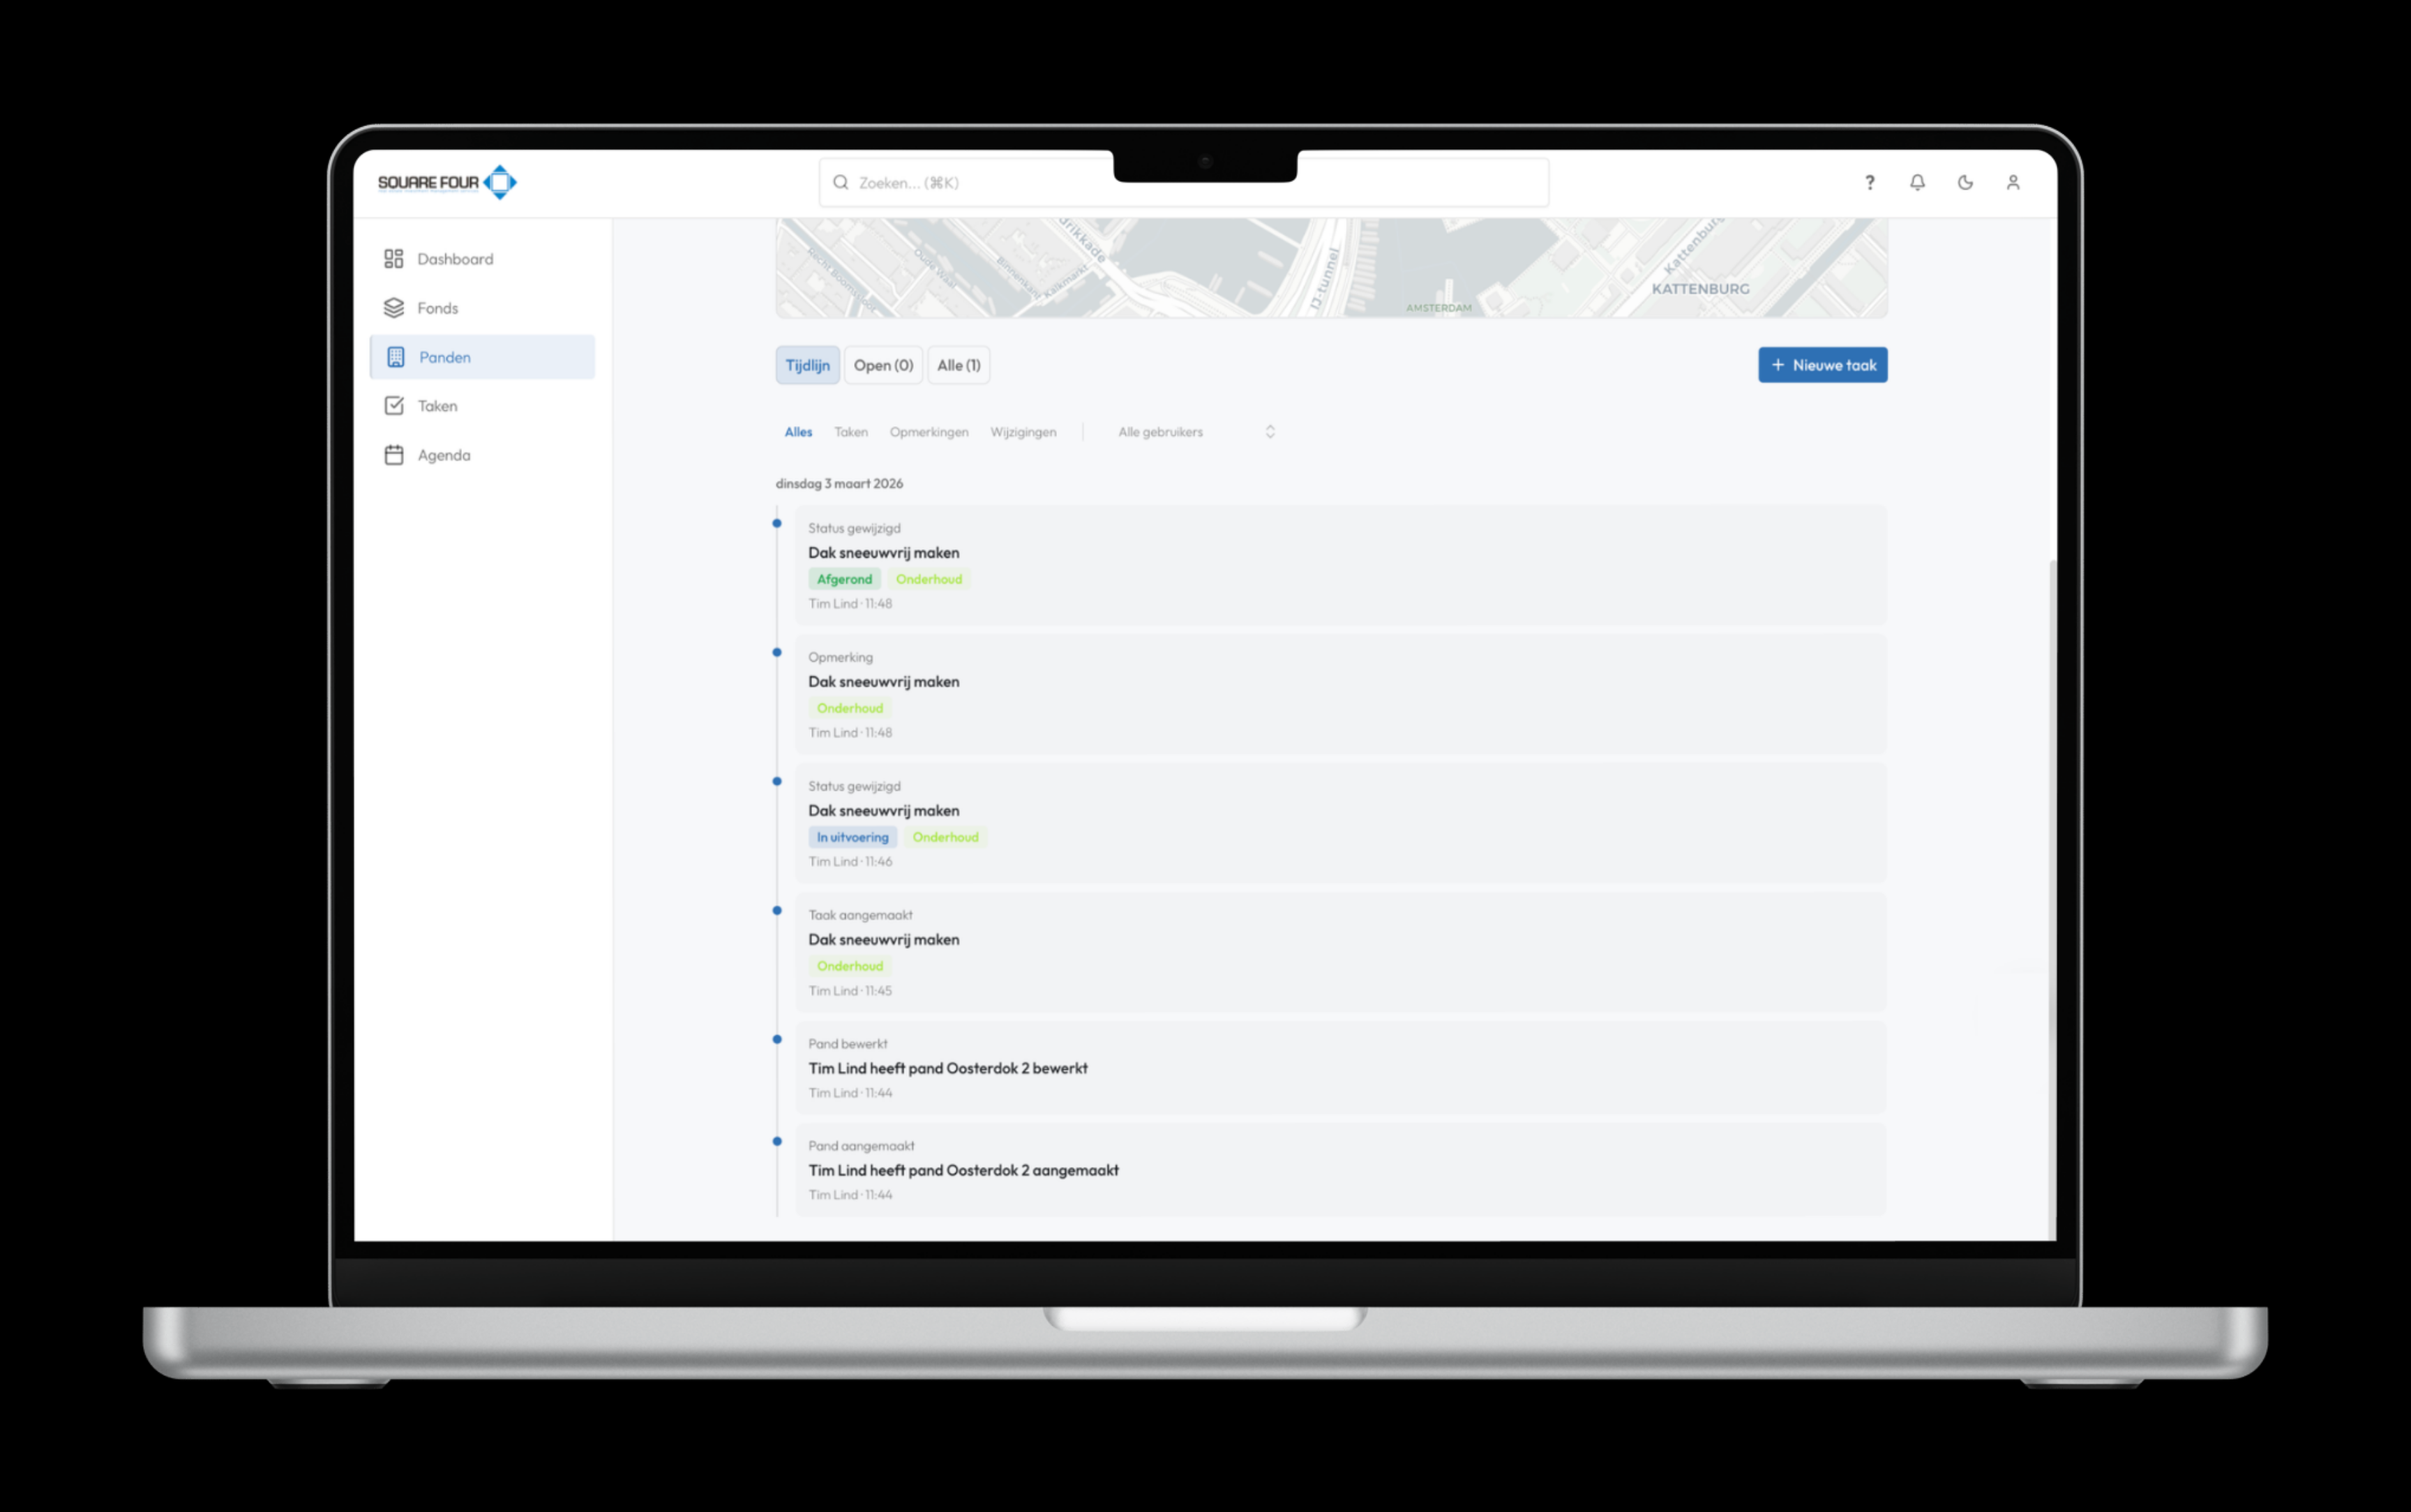The image size is (2411, 1512).
Task: Open the Alle gebruikers dropdown
Action: (1196, 432)
